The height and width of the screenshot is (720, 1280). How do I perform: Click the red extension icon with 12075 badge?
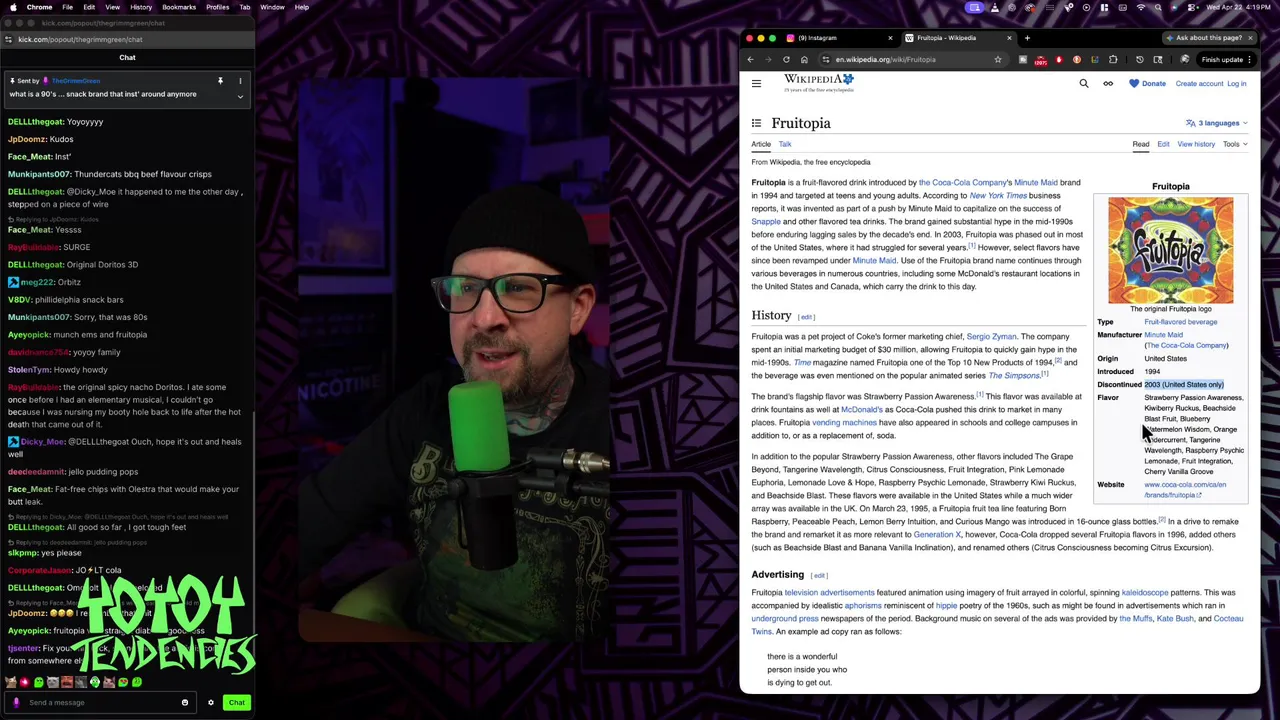coord(1041,60)
